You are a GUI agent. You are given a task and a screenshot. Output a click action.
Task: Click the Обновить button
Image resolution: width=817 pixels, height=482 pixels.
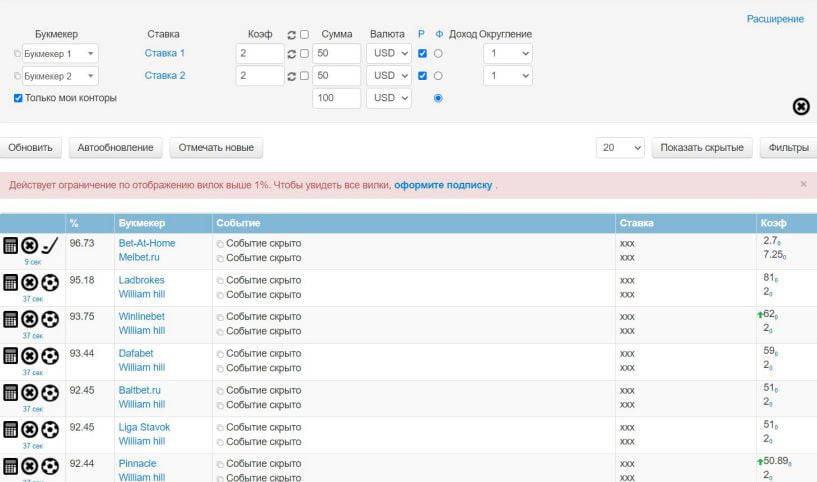30,147
